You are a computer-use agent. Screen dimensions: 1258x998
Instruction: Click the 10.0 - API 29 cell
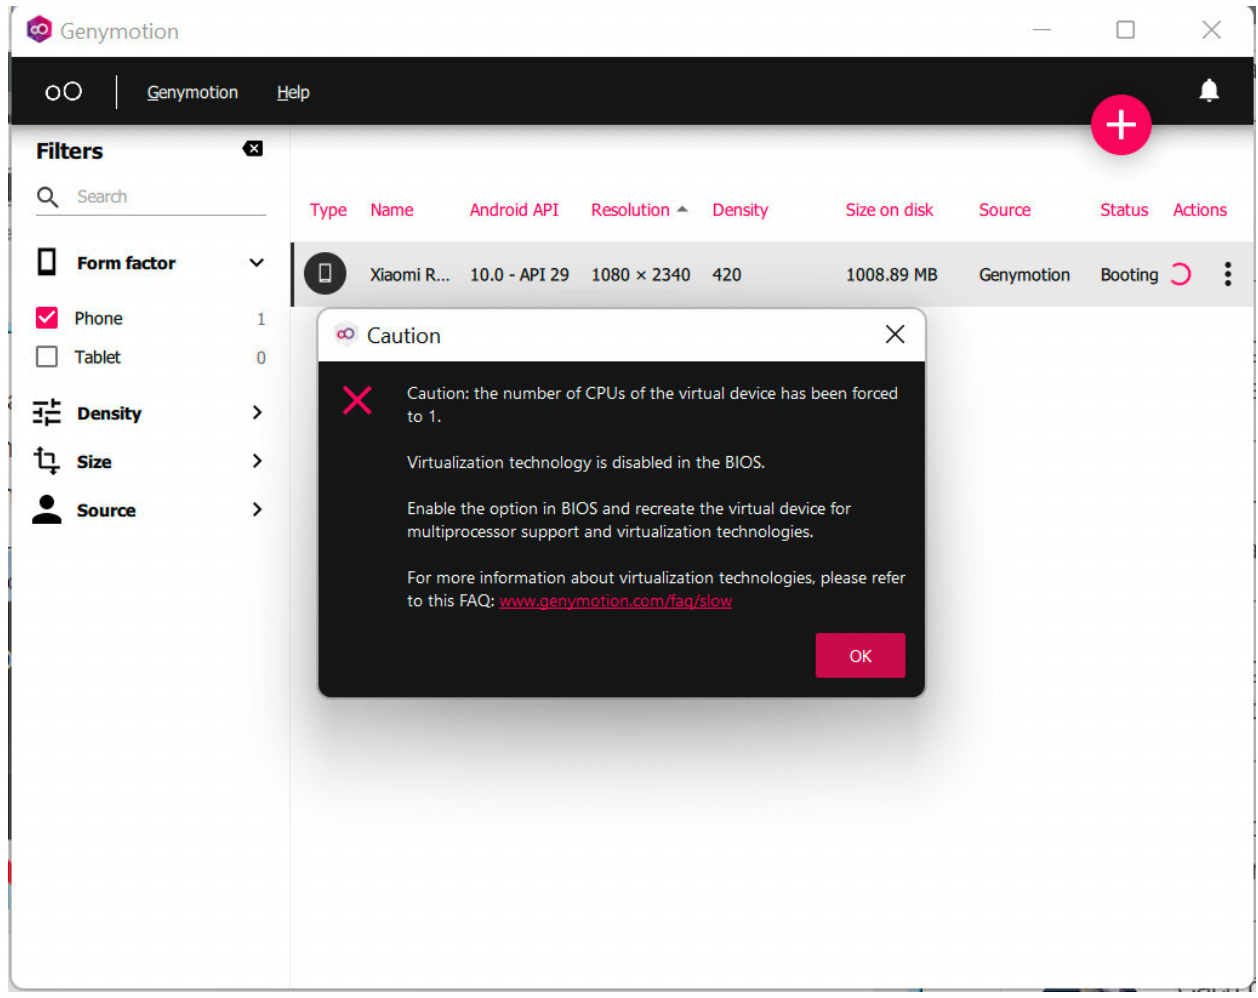pyautogui.click(x=520, y=275)
